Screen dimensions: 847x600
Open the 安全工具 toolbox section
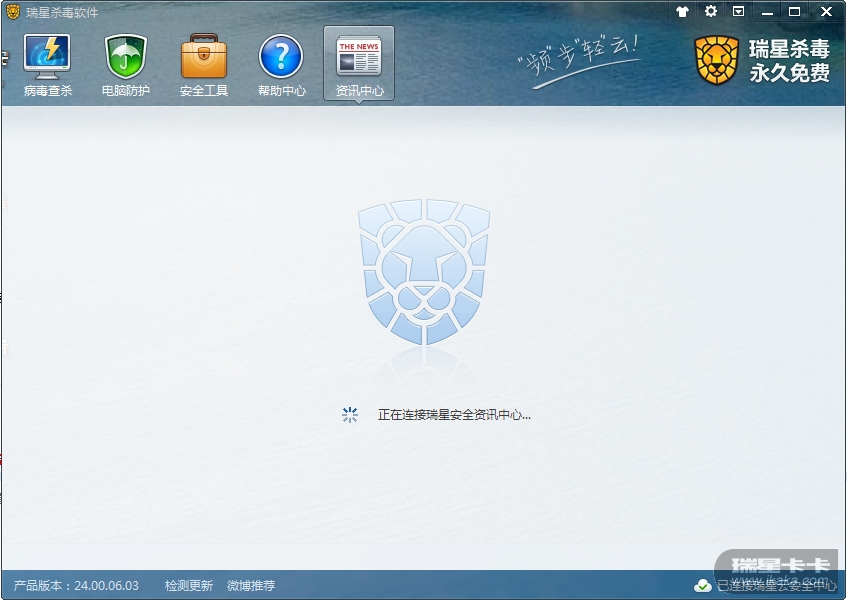pos(204,65)
